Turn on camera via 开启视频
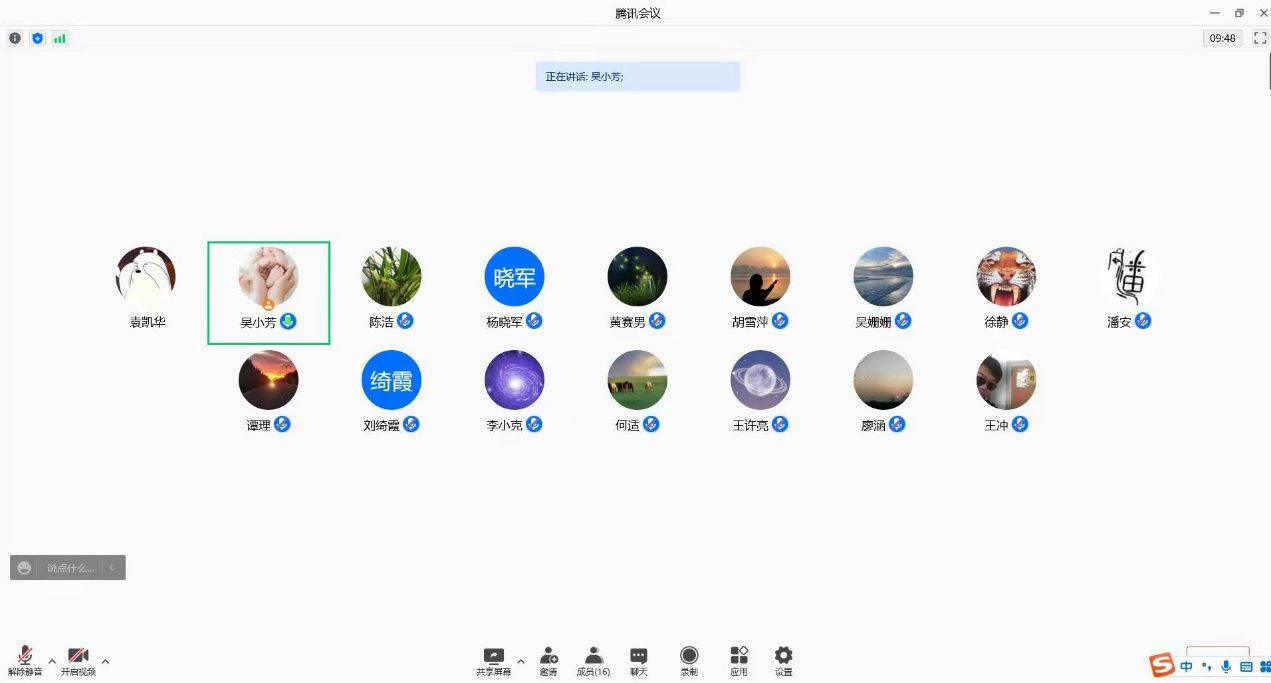Screen dimensions: 1271x683 pyautogui.click(x=78, y=659)
